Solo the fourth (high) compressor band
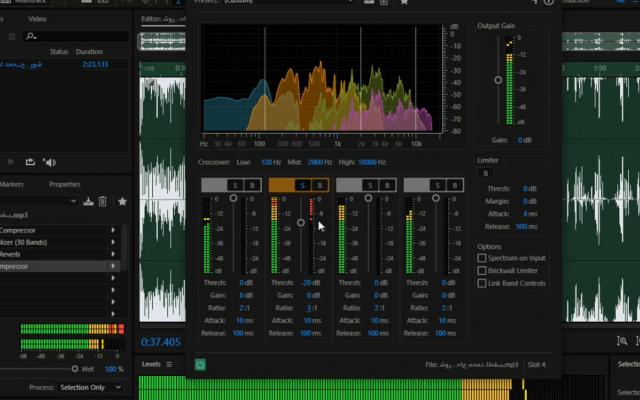 point(437,185)
